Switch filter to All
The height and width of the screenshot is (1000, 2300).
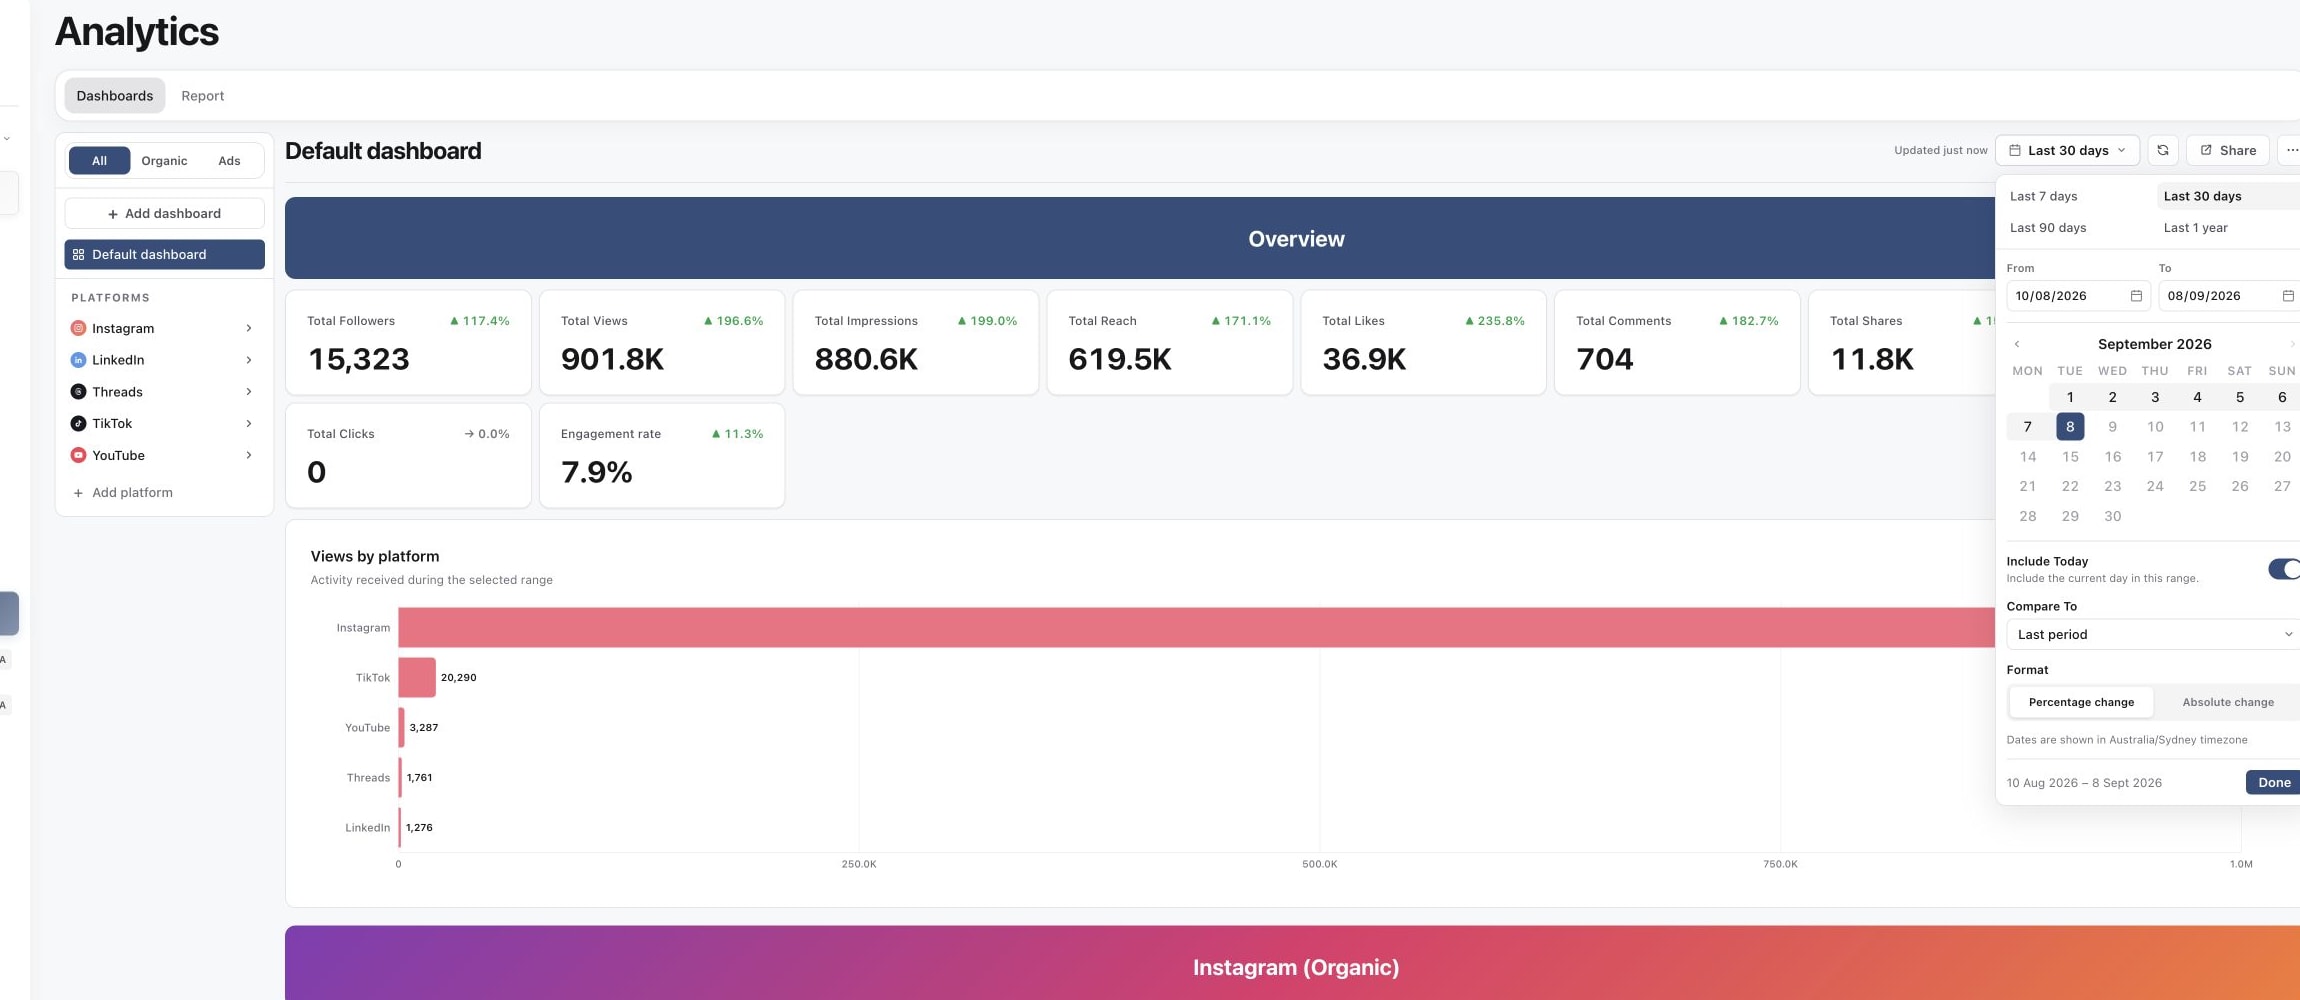pyautogui.click(x=99, y=161)
